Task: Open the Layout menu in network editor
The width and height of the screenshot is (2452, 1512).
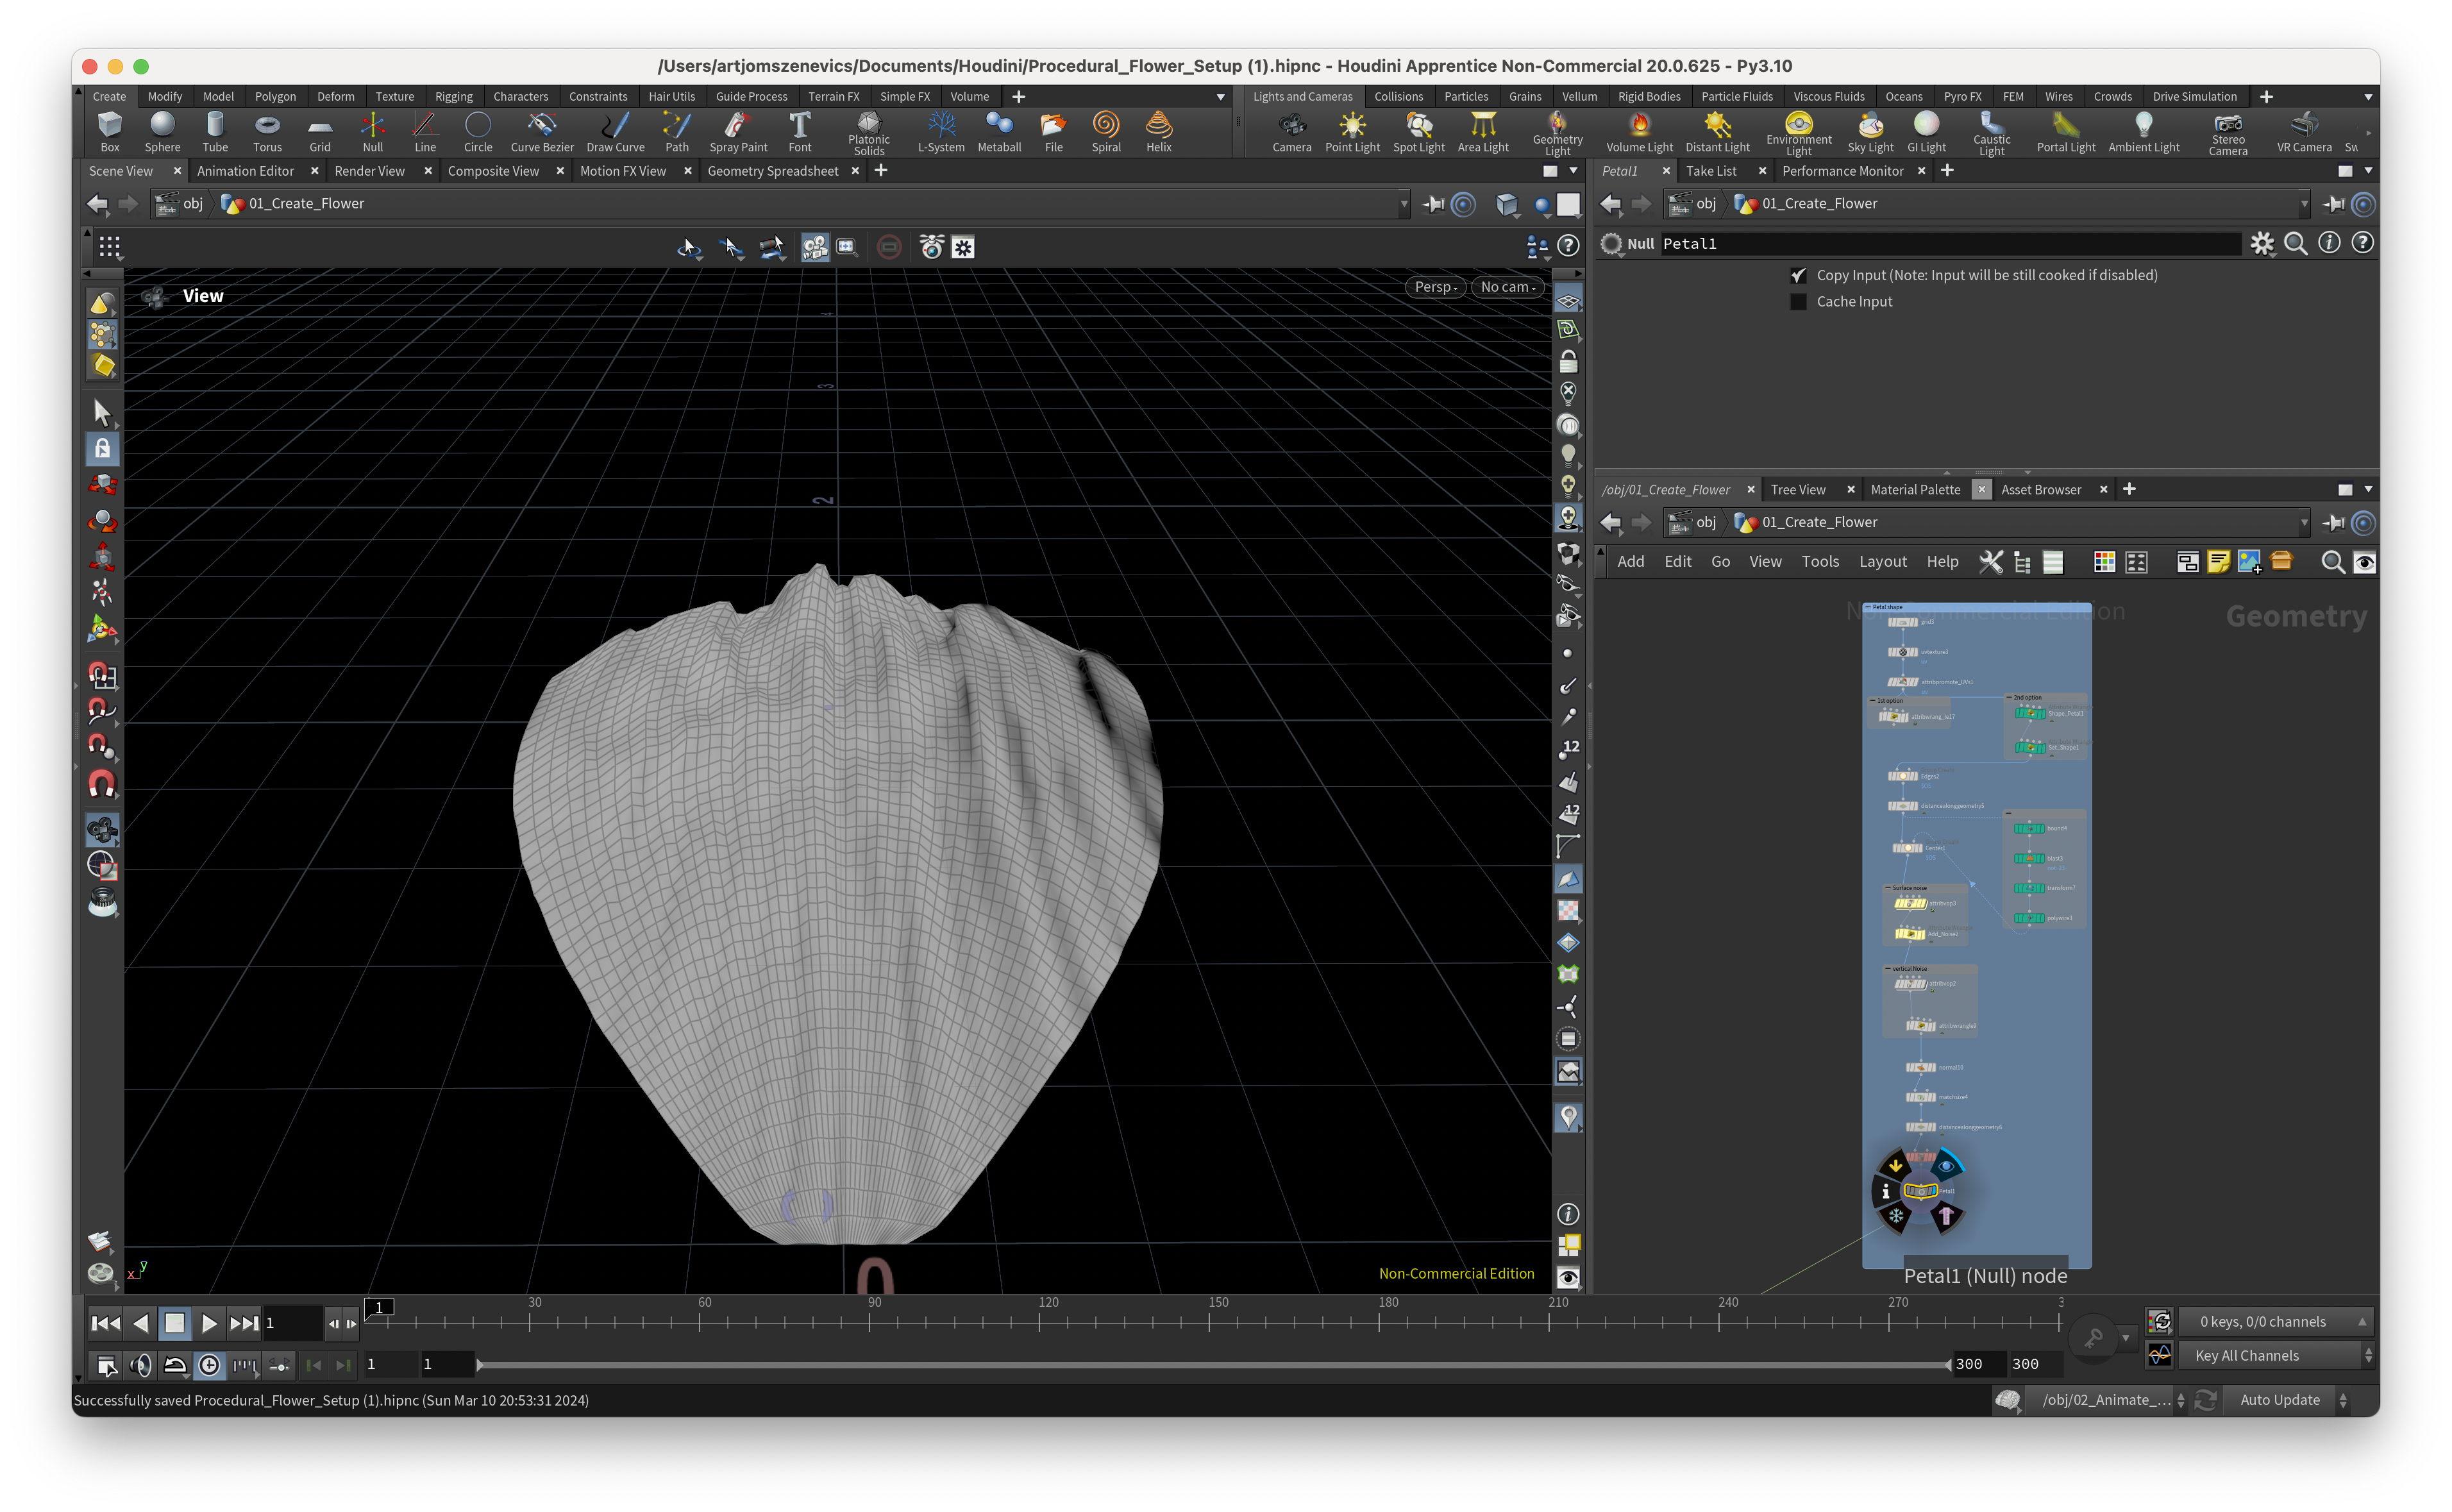Action: (1882, 562)
